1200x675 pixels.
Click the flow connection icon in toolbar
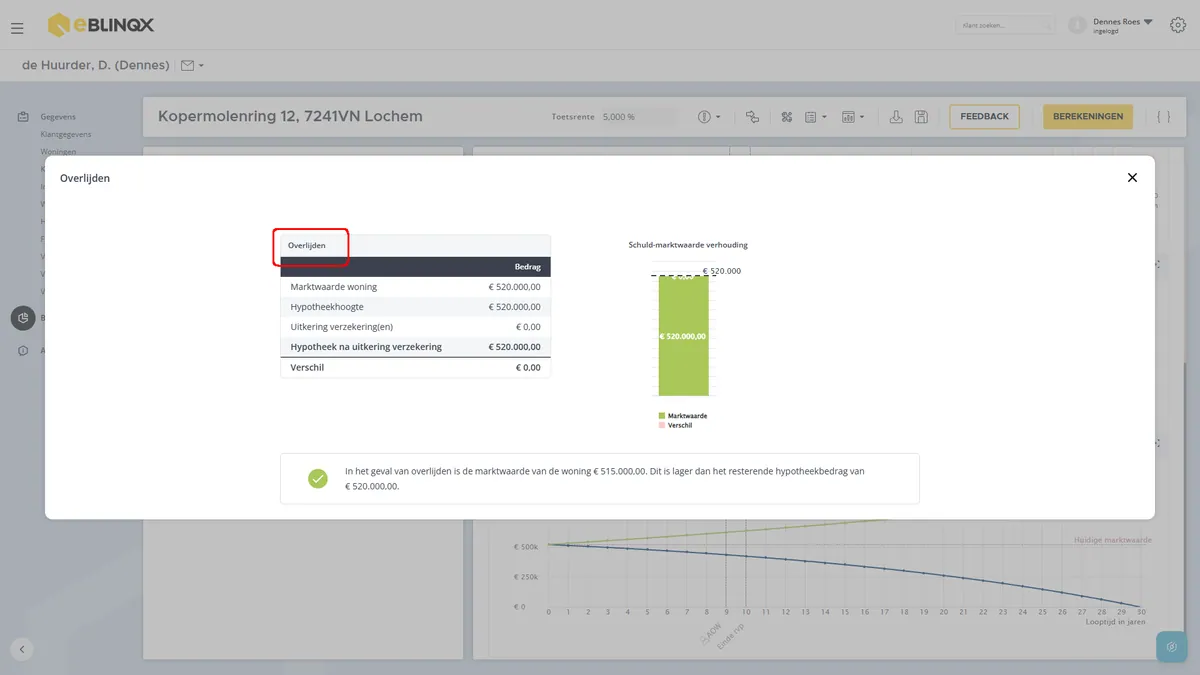[752, 117]
